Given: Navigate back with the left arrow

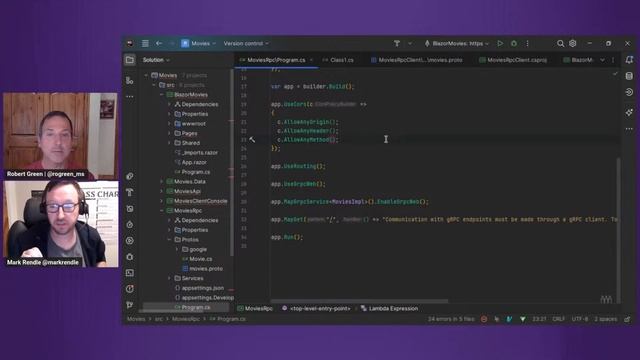Looking at the screenshot, I should pos(159,43).
